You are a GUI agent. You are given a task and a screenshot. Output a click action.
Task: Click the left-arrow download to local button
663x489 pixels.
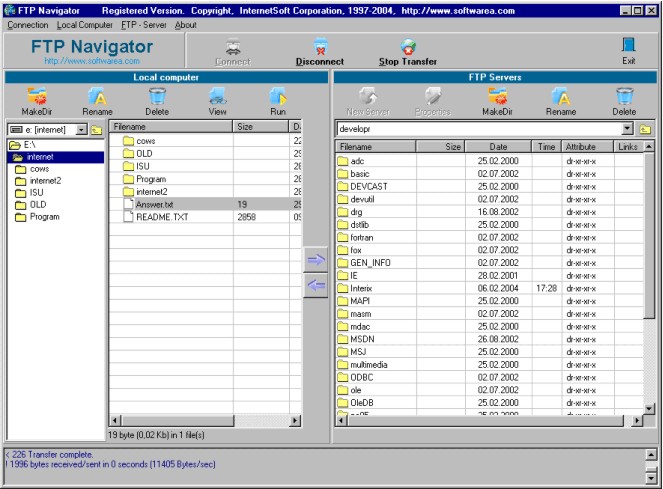pyautogui.click(x=316, y=286)
